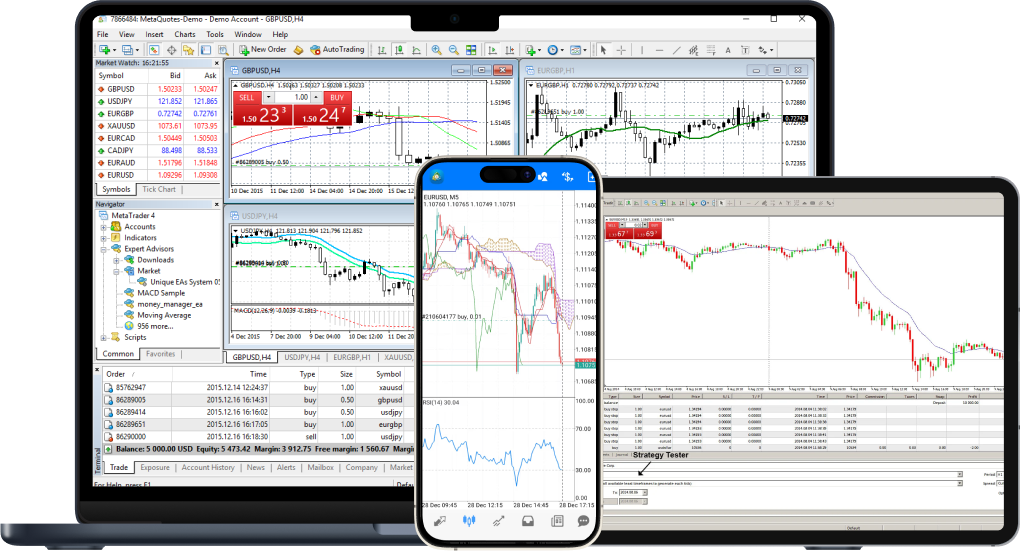Tap the phone's objects shapes icon

click(543, 177)
